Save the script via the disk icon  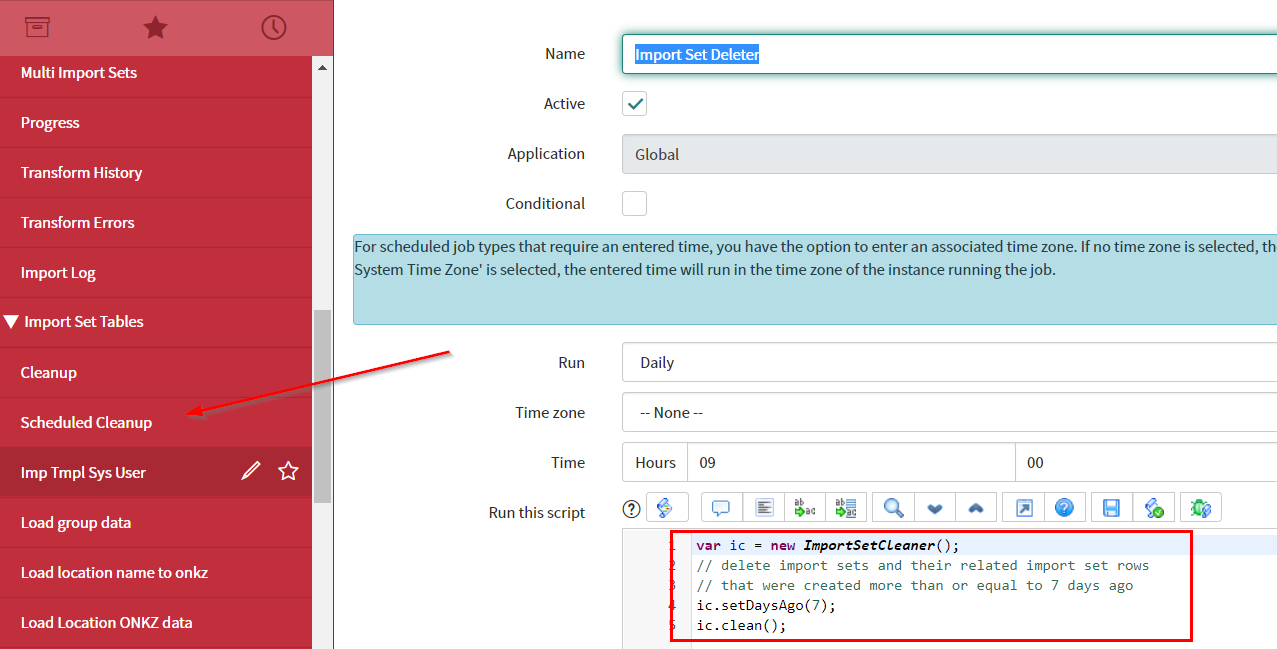(1110, 507)
